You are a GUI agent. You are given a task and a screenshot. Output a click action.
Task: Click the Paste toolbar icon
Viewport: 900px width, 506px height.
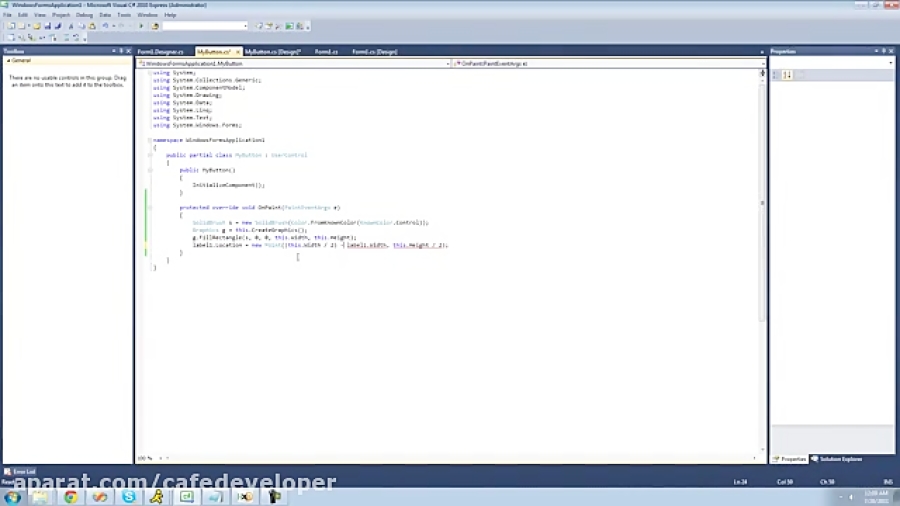coord(92,26)
